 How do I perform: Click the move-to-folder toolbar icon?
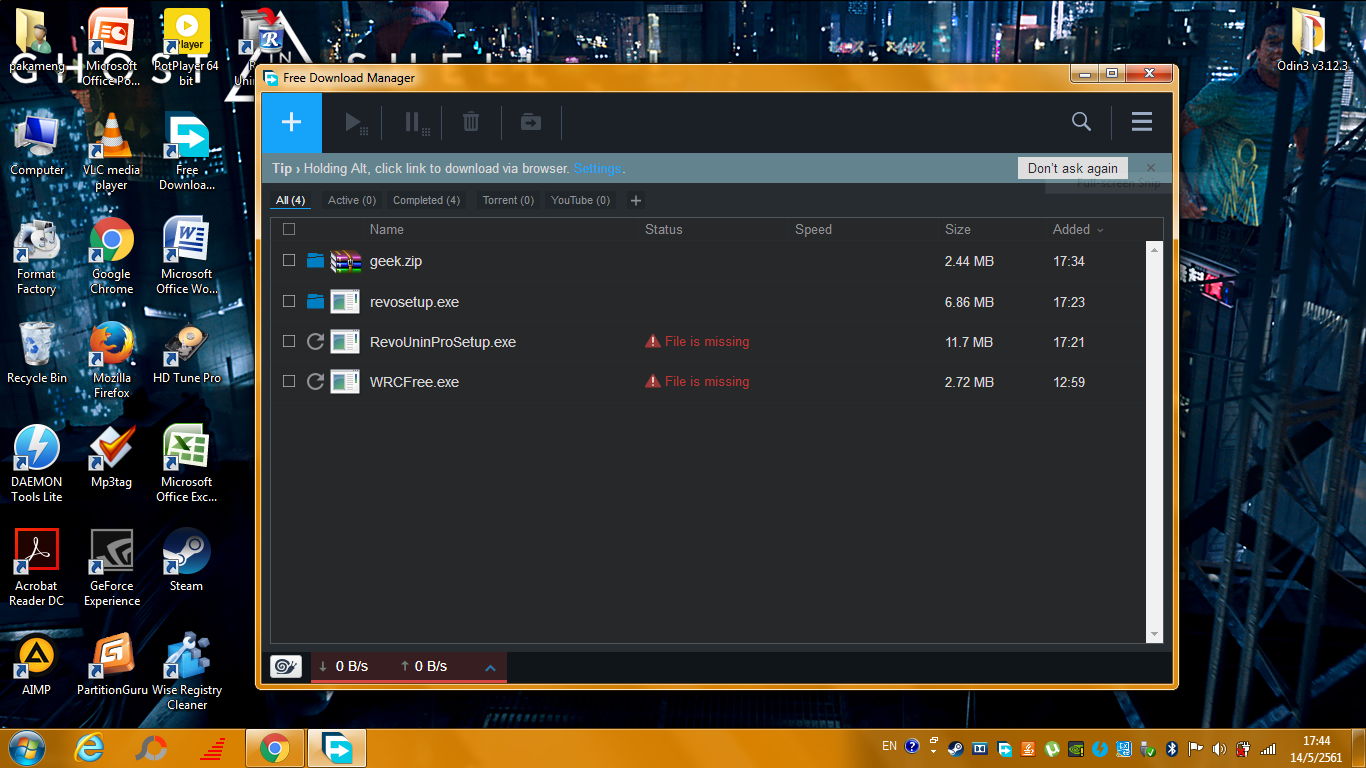pyautogui.click(x=531, y=122)
